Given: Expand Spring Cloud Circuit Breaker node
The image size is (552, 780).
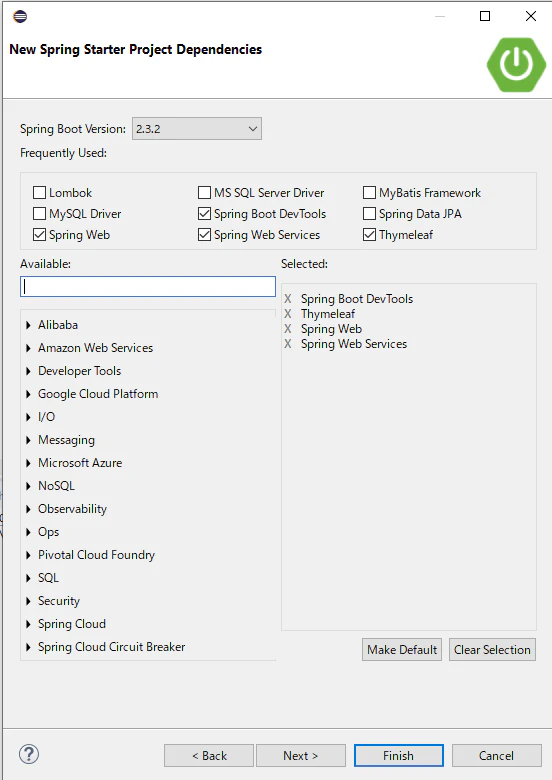Looking at the screenshot, I should point(28,647).
